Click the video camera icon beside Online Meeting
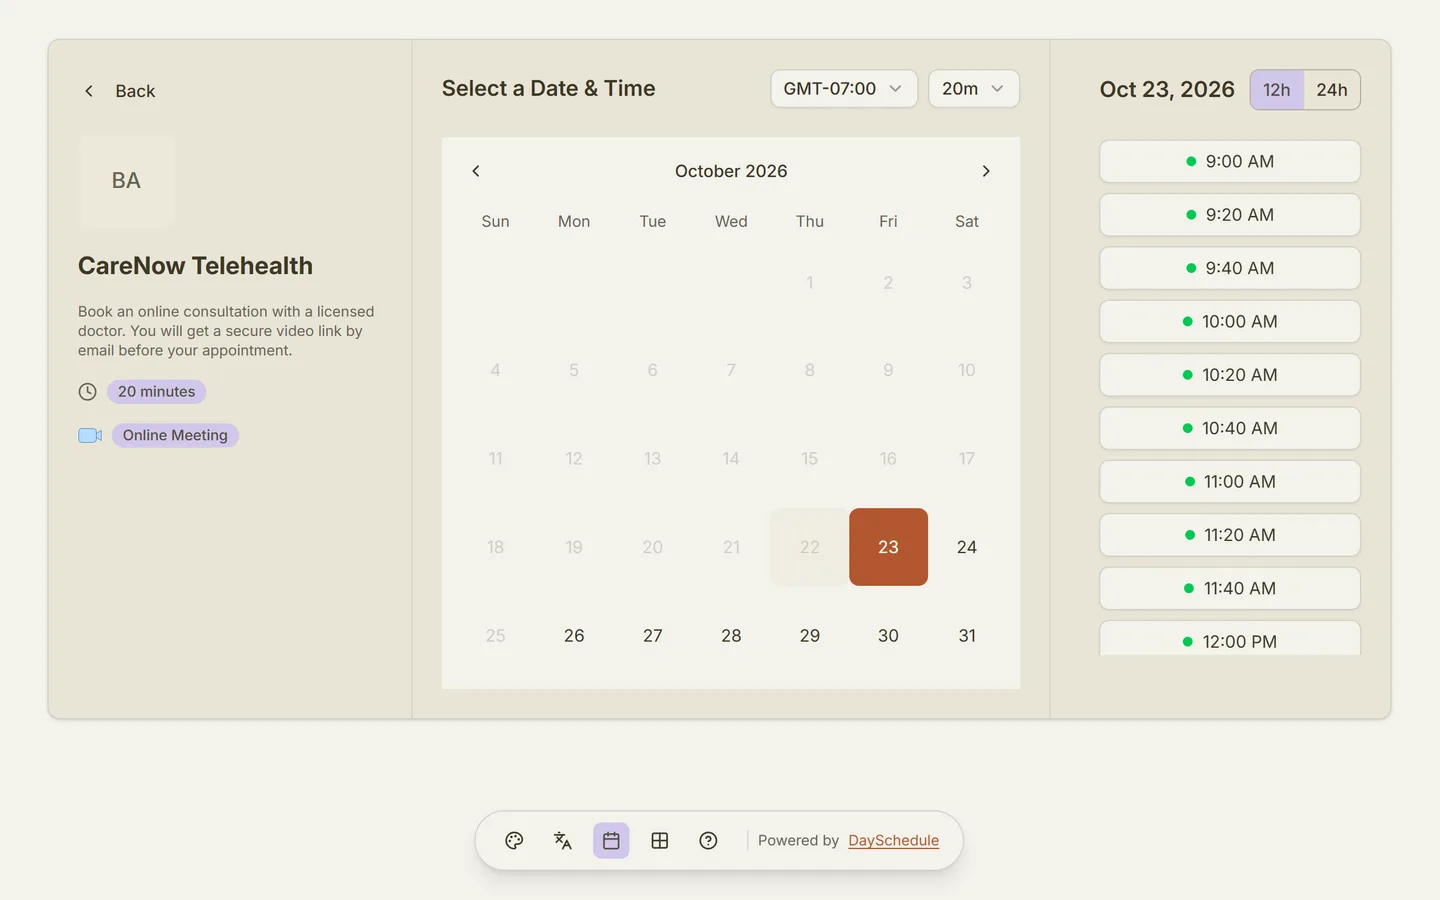Screen dimensions: 1440x900 point(90,435)
